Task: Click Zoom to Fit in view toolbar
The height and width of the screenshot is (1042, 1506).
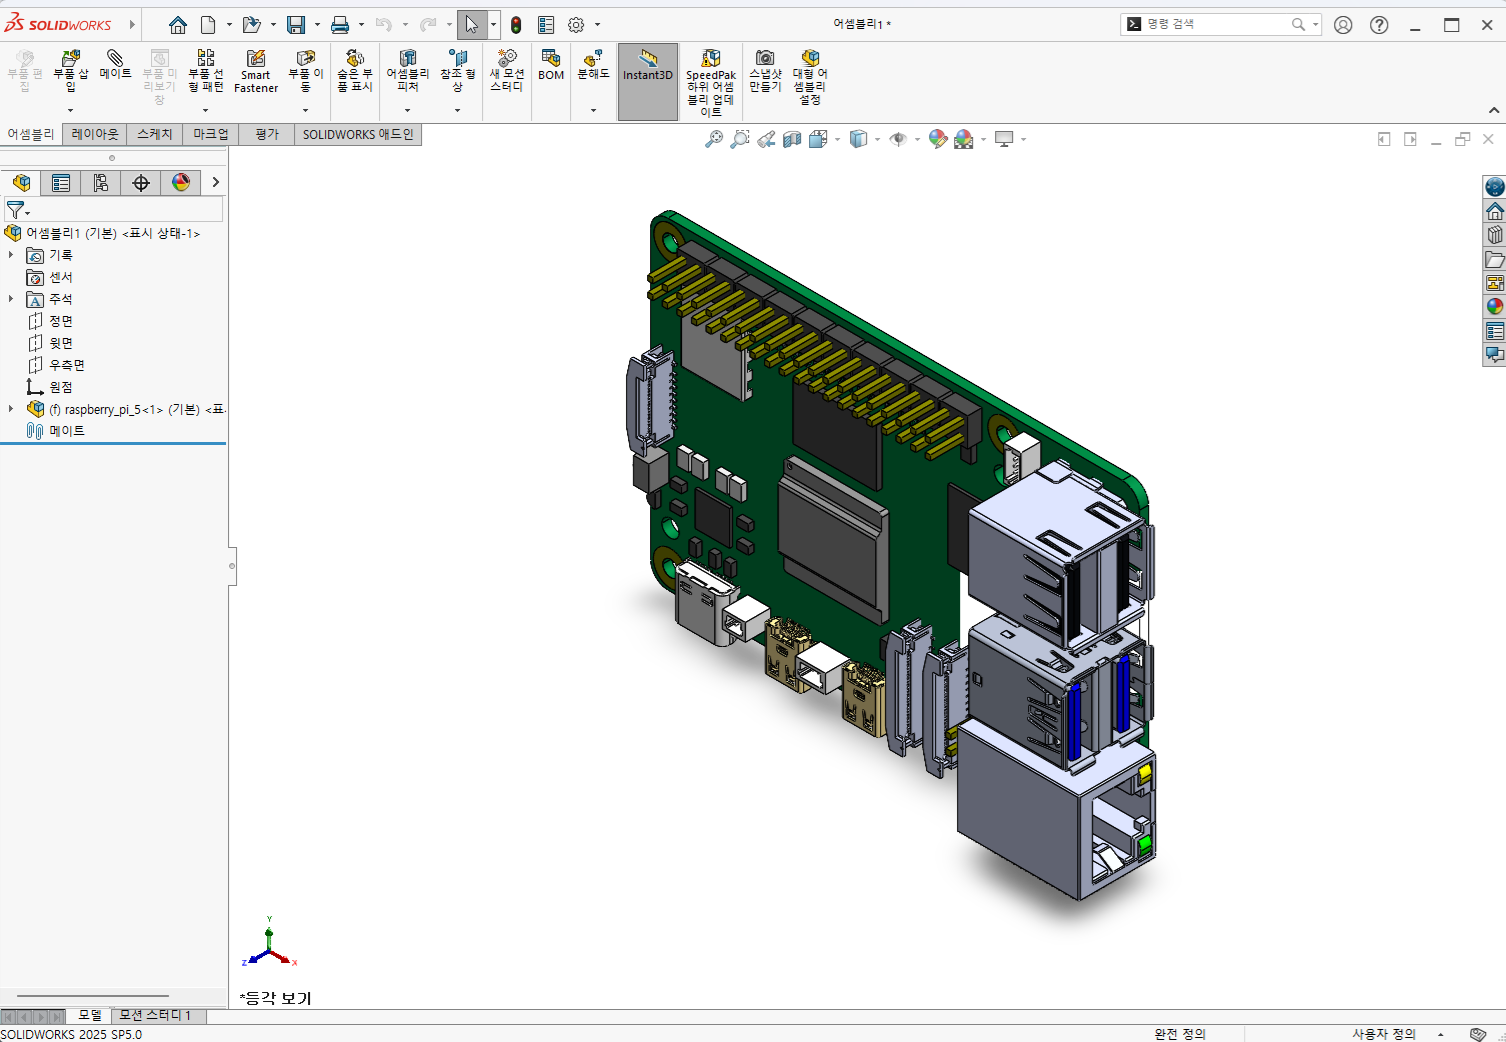Action: 713,139
